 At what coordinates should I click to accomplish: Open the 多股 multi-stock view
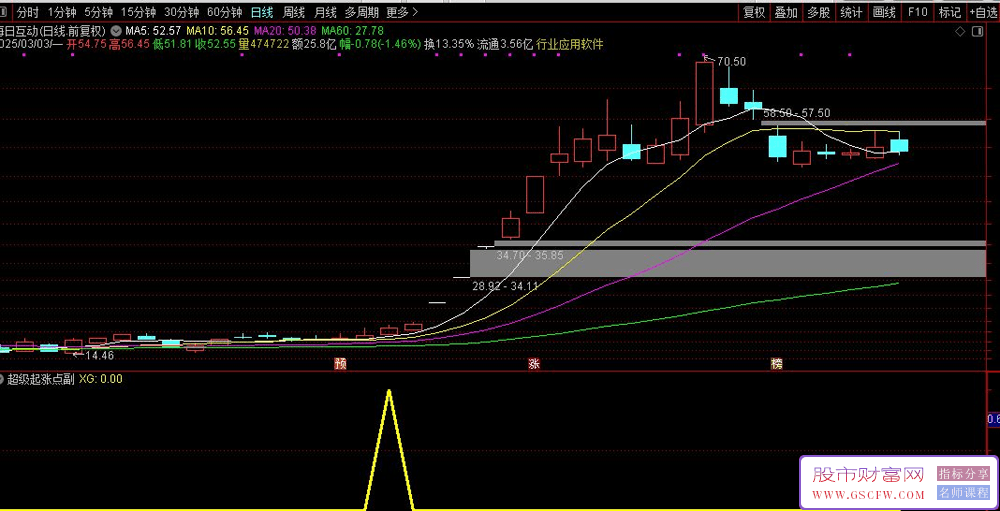819,12
